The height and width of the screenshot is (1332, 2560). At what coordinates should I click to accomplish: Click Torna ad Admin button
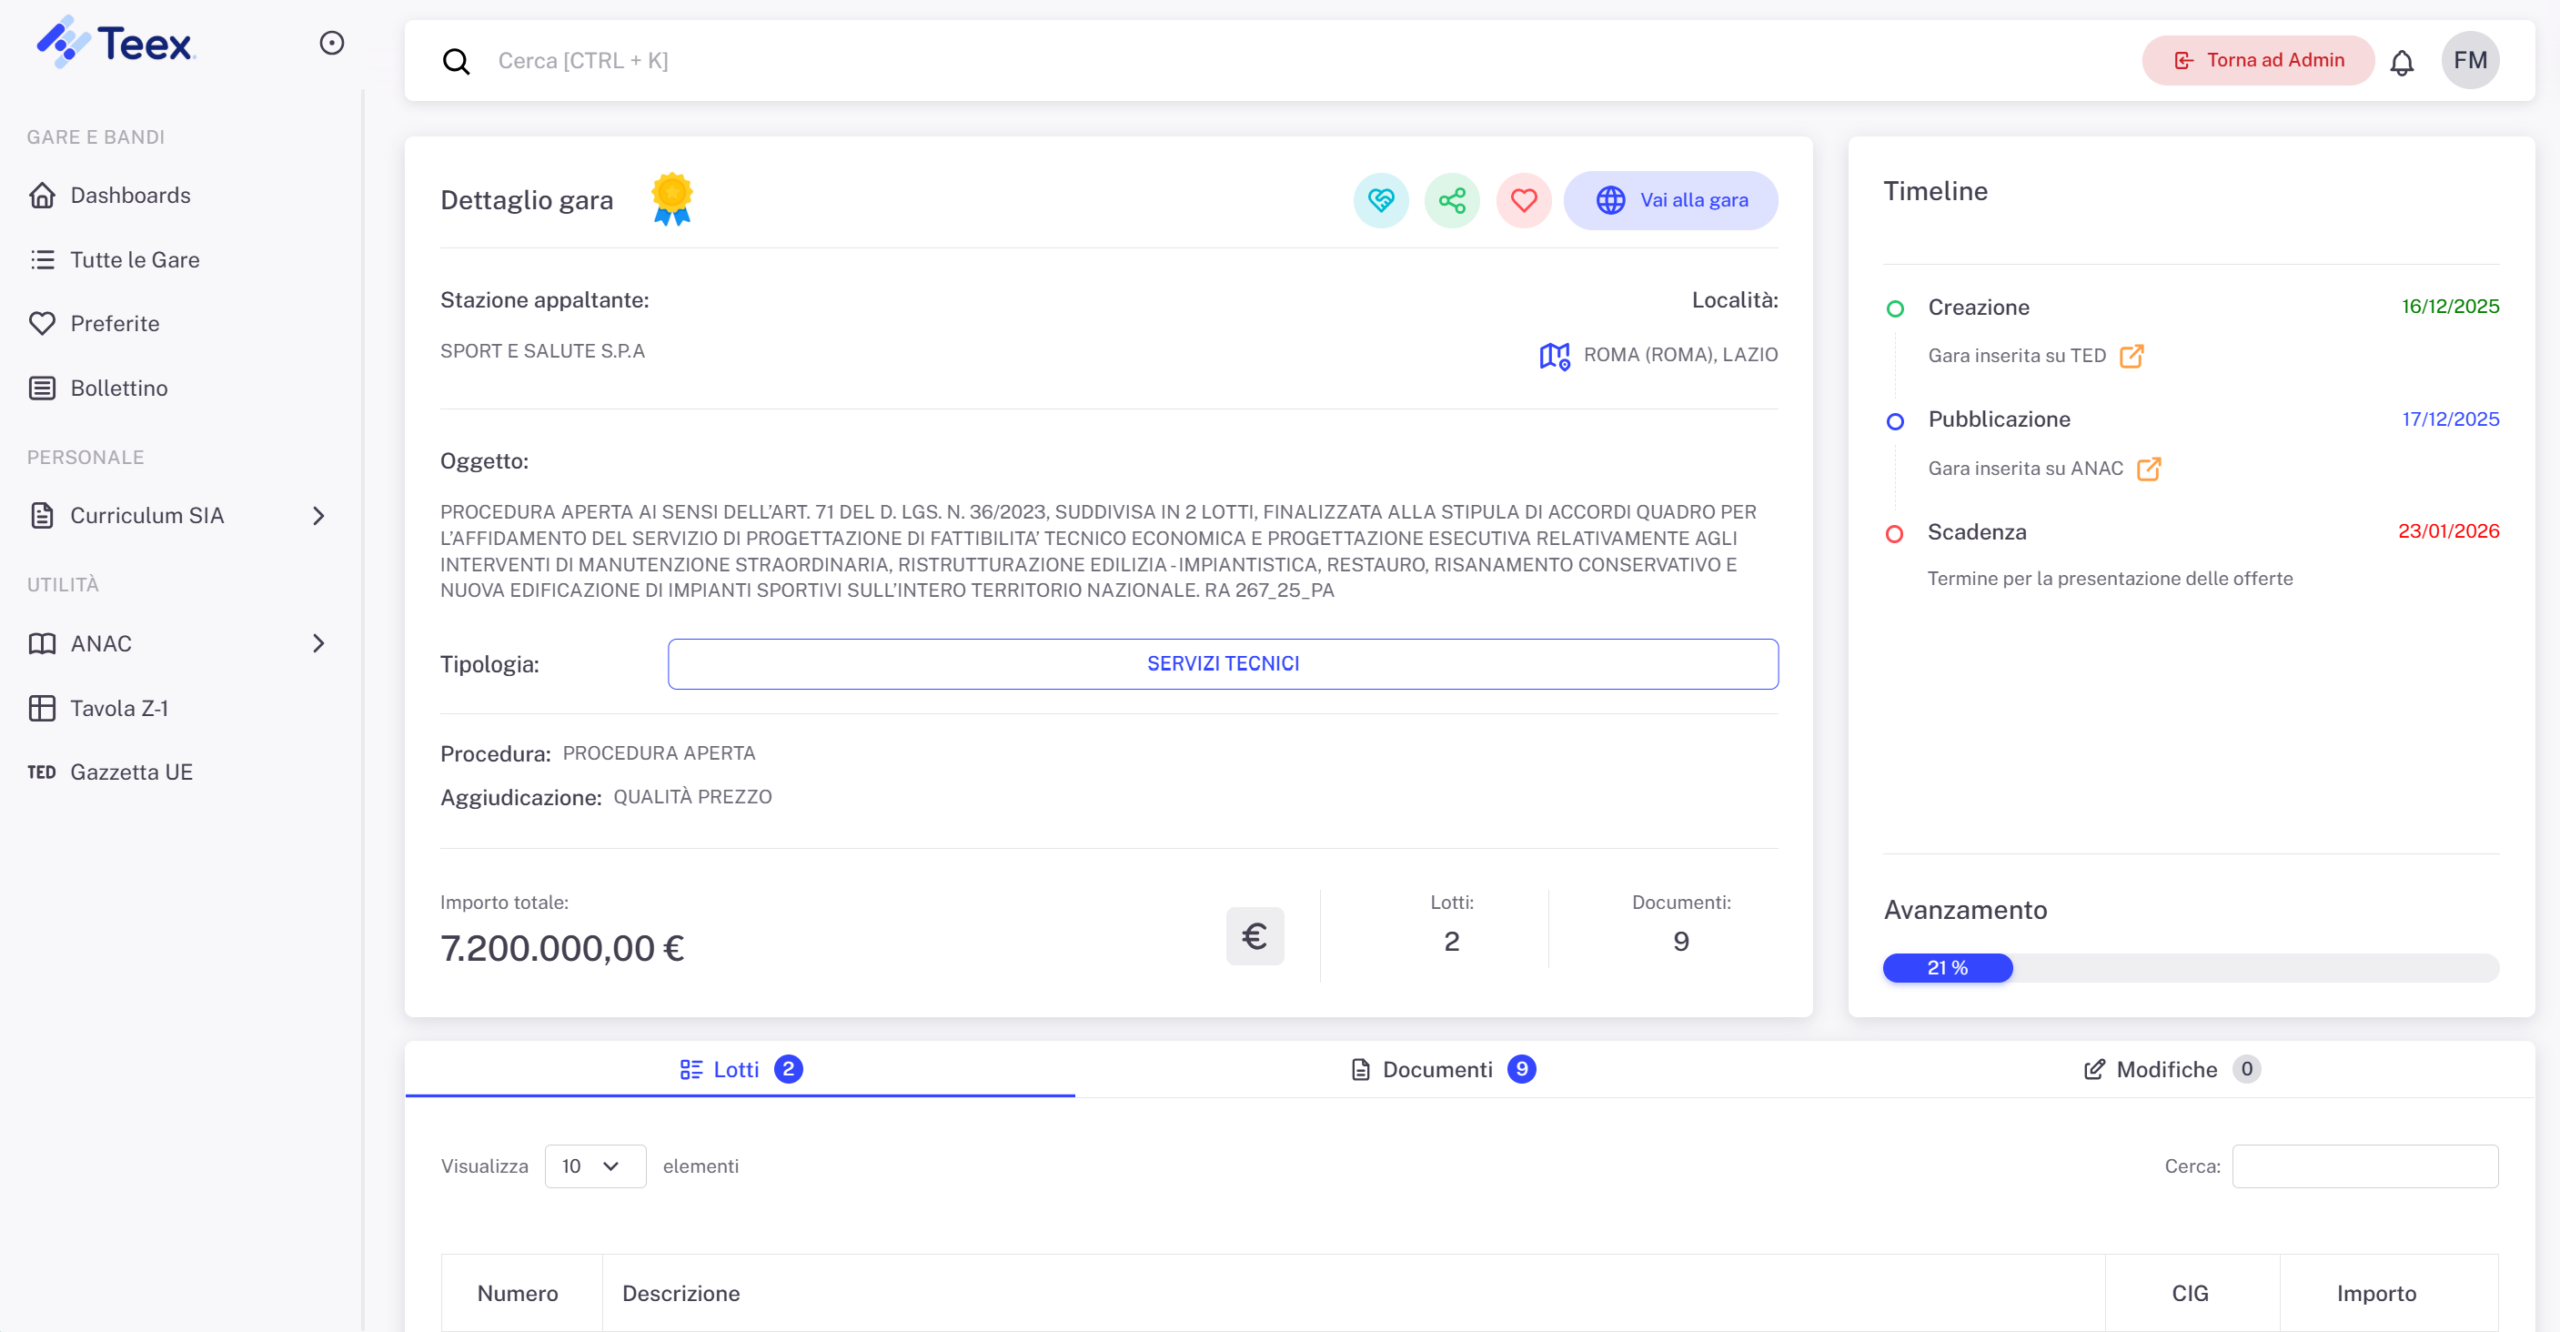click(x=2258, y=60)
